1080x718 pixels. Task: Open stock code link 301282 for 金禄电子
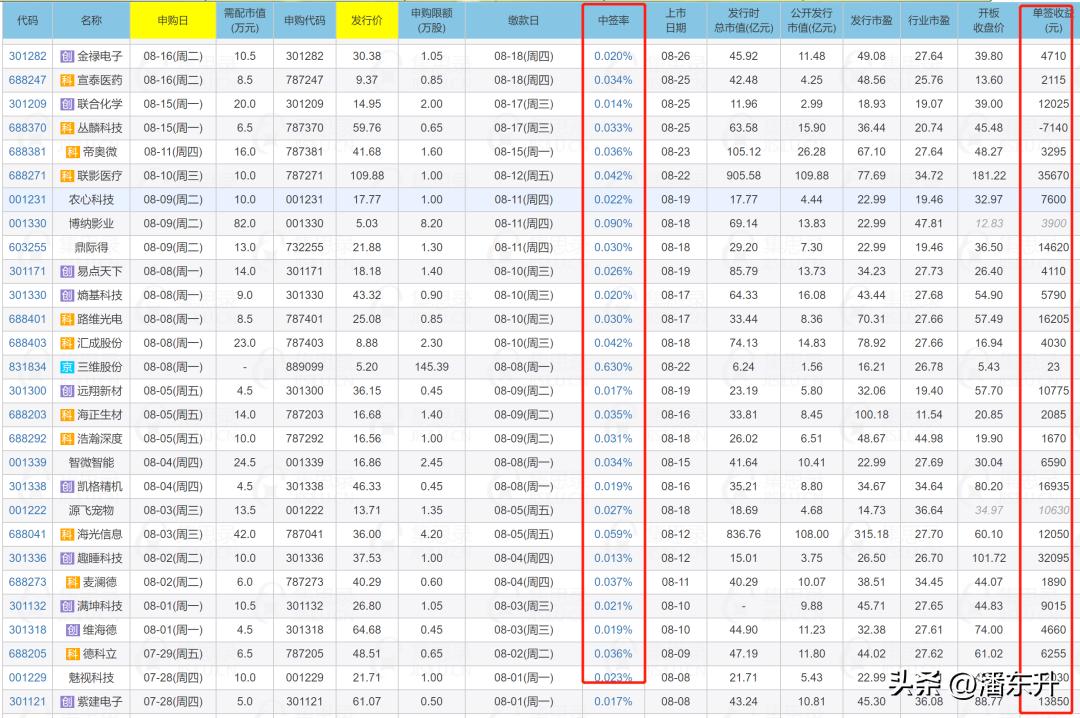[x=28, y=58]
